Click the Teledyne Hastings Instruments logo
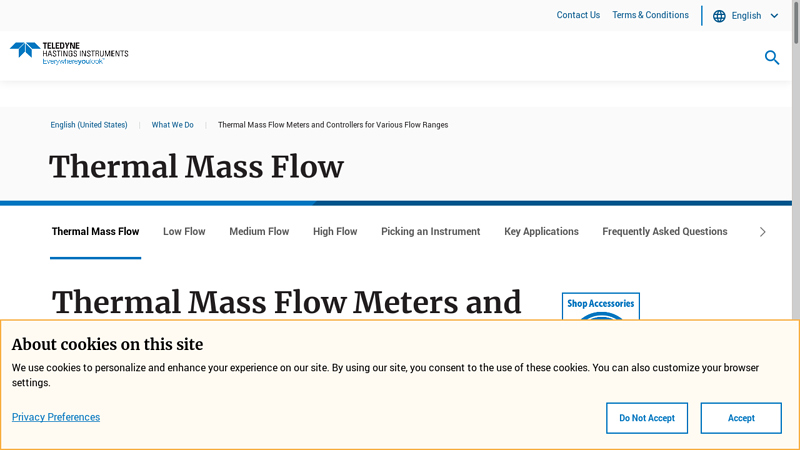This screenshot has height=450, width=800. click(x=69, y=54)
